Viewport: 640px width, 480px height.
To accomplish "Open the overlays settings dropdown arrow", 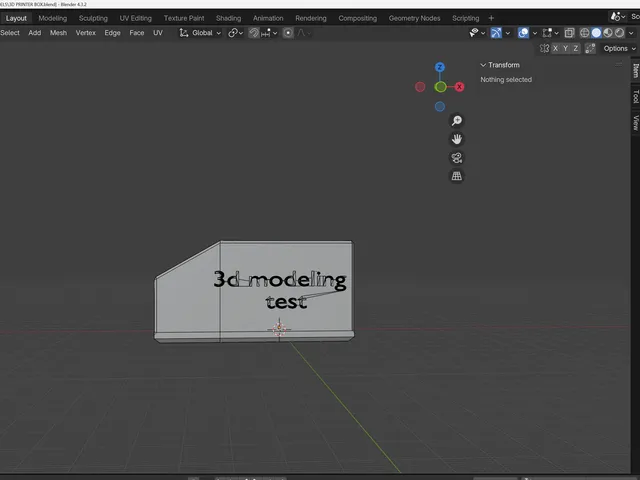I will click(x=535, y=33).
